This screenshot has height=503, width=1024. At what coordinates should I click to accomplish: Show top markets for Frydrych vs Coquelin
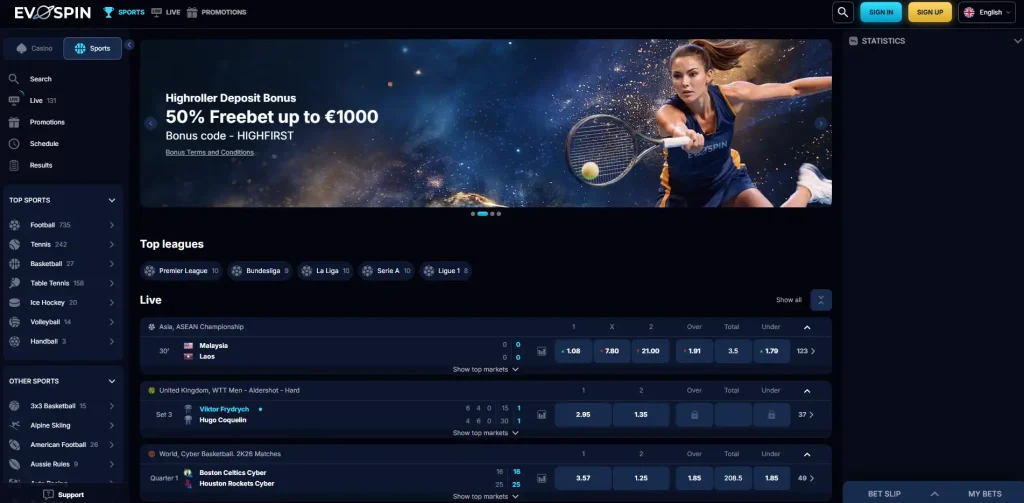[485, 433]
